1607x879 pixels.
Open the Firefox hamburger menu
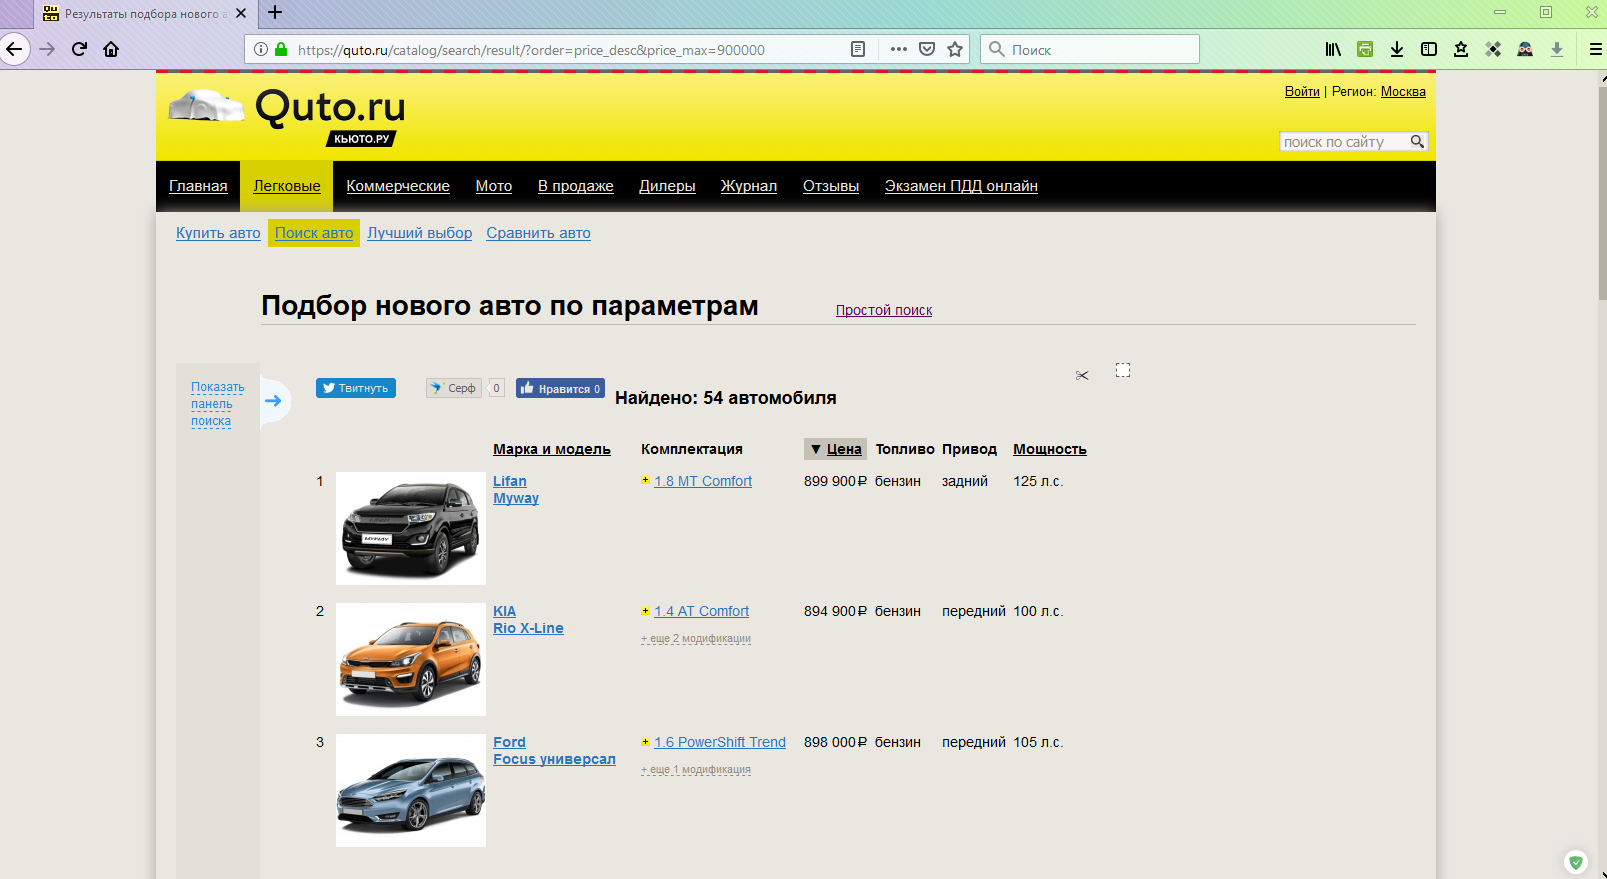pos(1595,49)
